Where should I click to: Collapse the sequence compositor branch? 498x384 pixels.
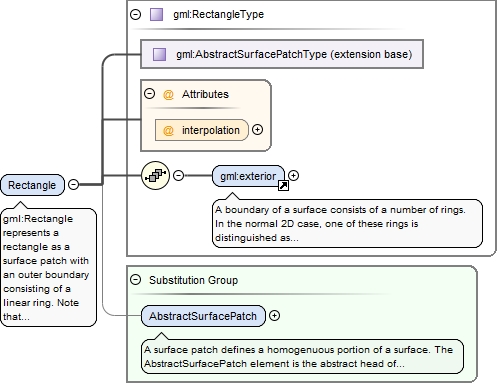pyautogui.click(x=179, y=175)
